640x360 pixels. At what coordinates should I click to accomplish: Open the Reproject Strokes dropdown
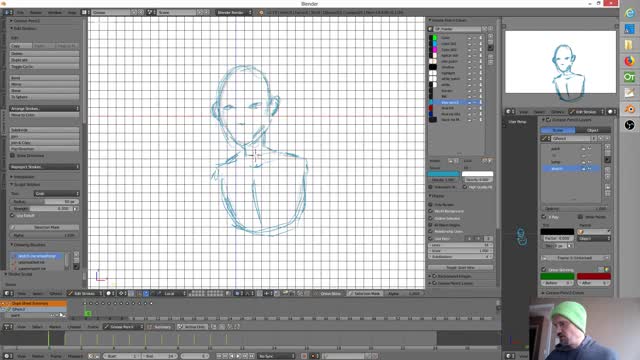(44, 167)
